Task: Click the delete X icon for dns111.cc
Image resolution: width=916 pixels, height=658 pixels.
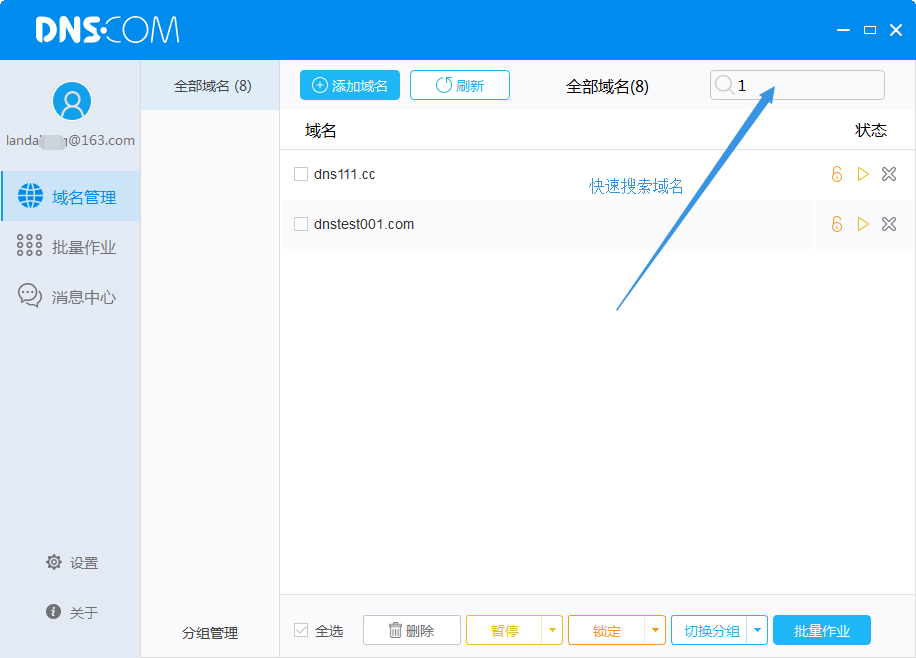Action: point(888,174)
